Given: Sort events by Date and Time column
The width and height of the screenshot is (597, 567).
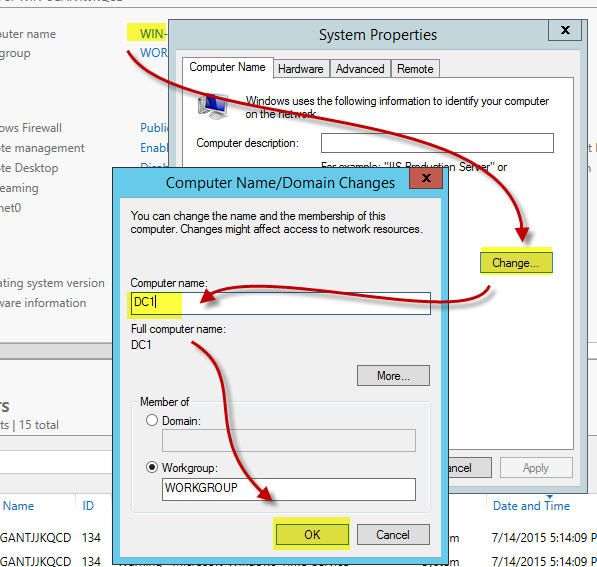Looking at the screenshot, I should [531, 506].
